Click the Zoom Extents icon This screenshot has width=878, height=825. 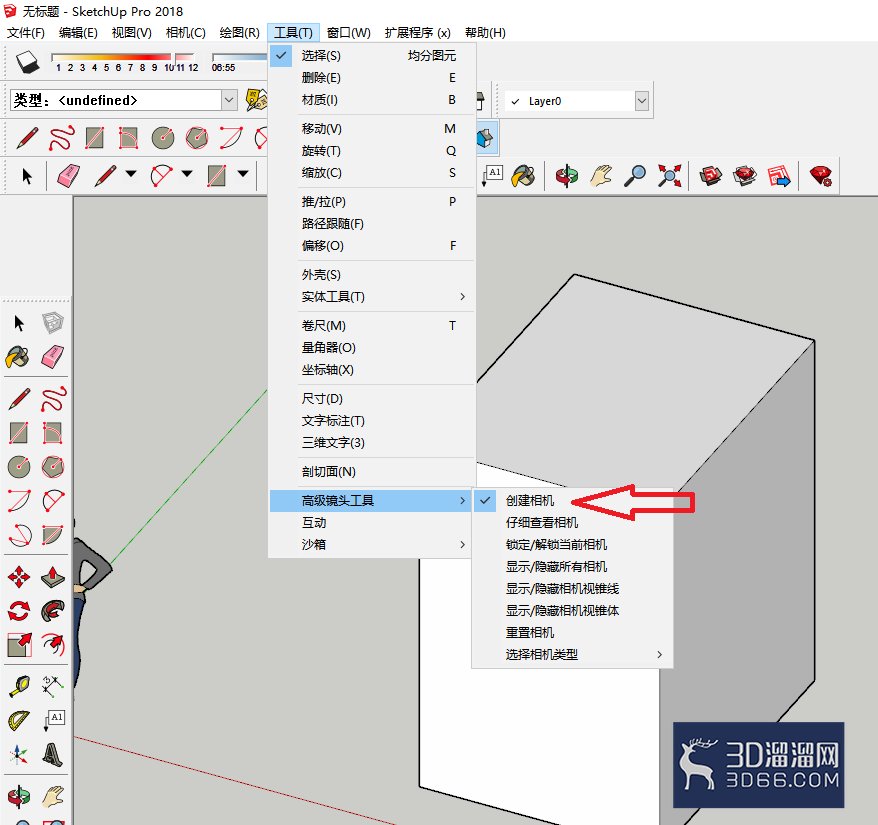[x=669, y=176]
